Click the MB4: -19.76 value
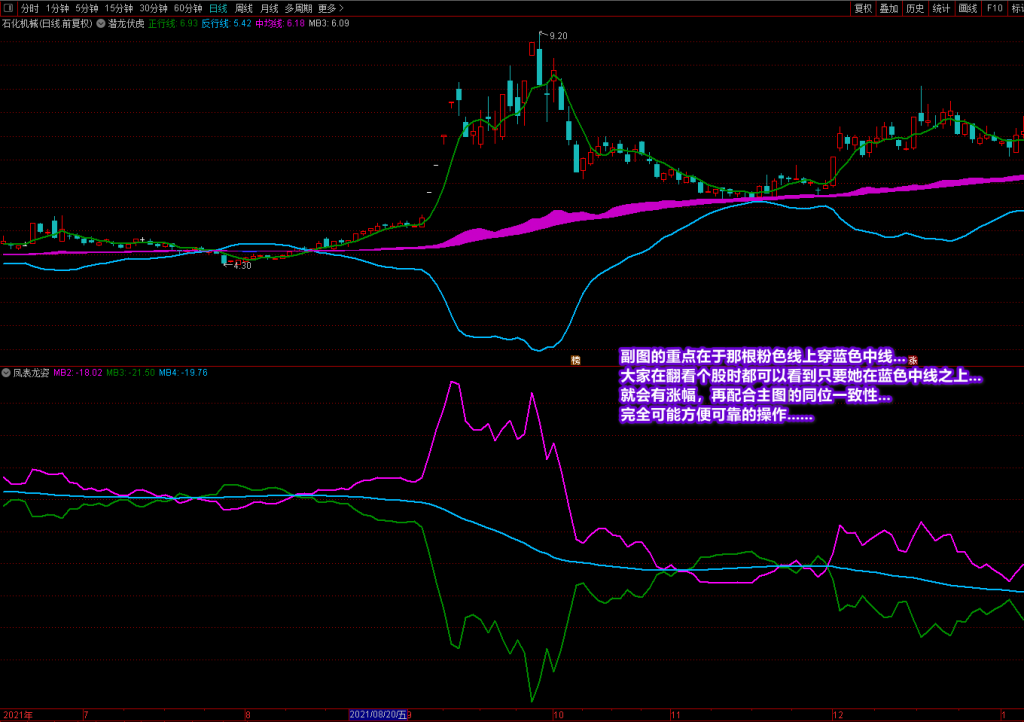 tap(184, 373)
